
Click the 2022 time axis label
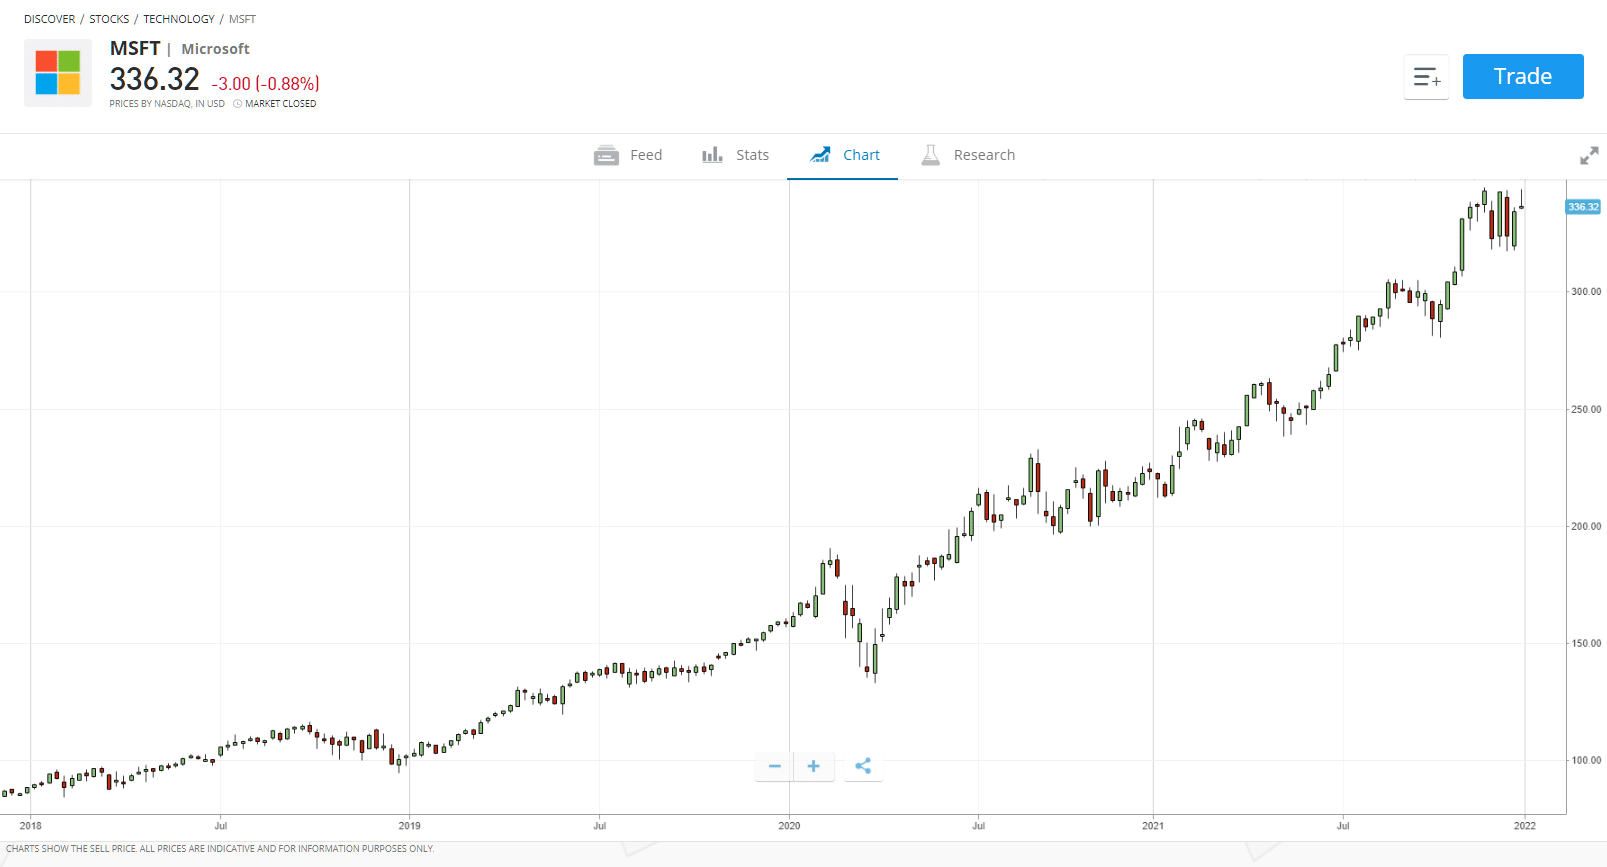[x=1525, y=826]
